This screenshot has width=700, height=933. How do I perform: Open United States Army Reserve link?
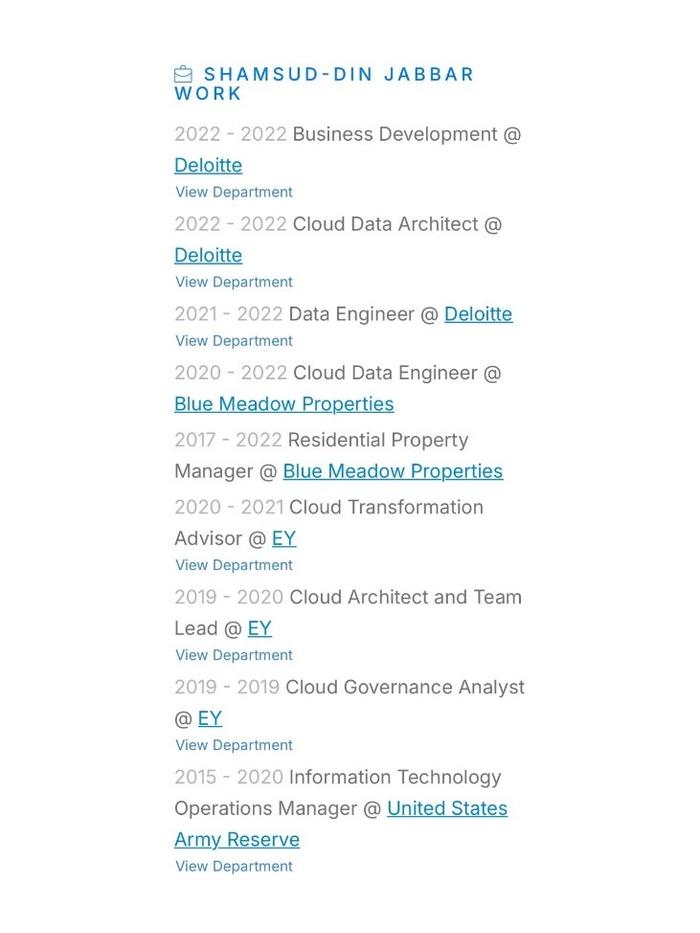(447, 808)
